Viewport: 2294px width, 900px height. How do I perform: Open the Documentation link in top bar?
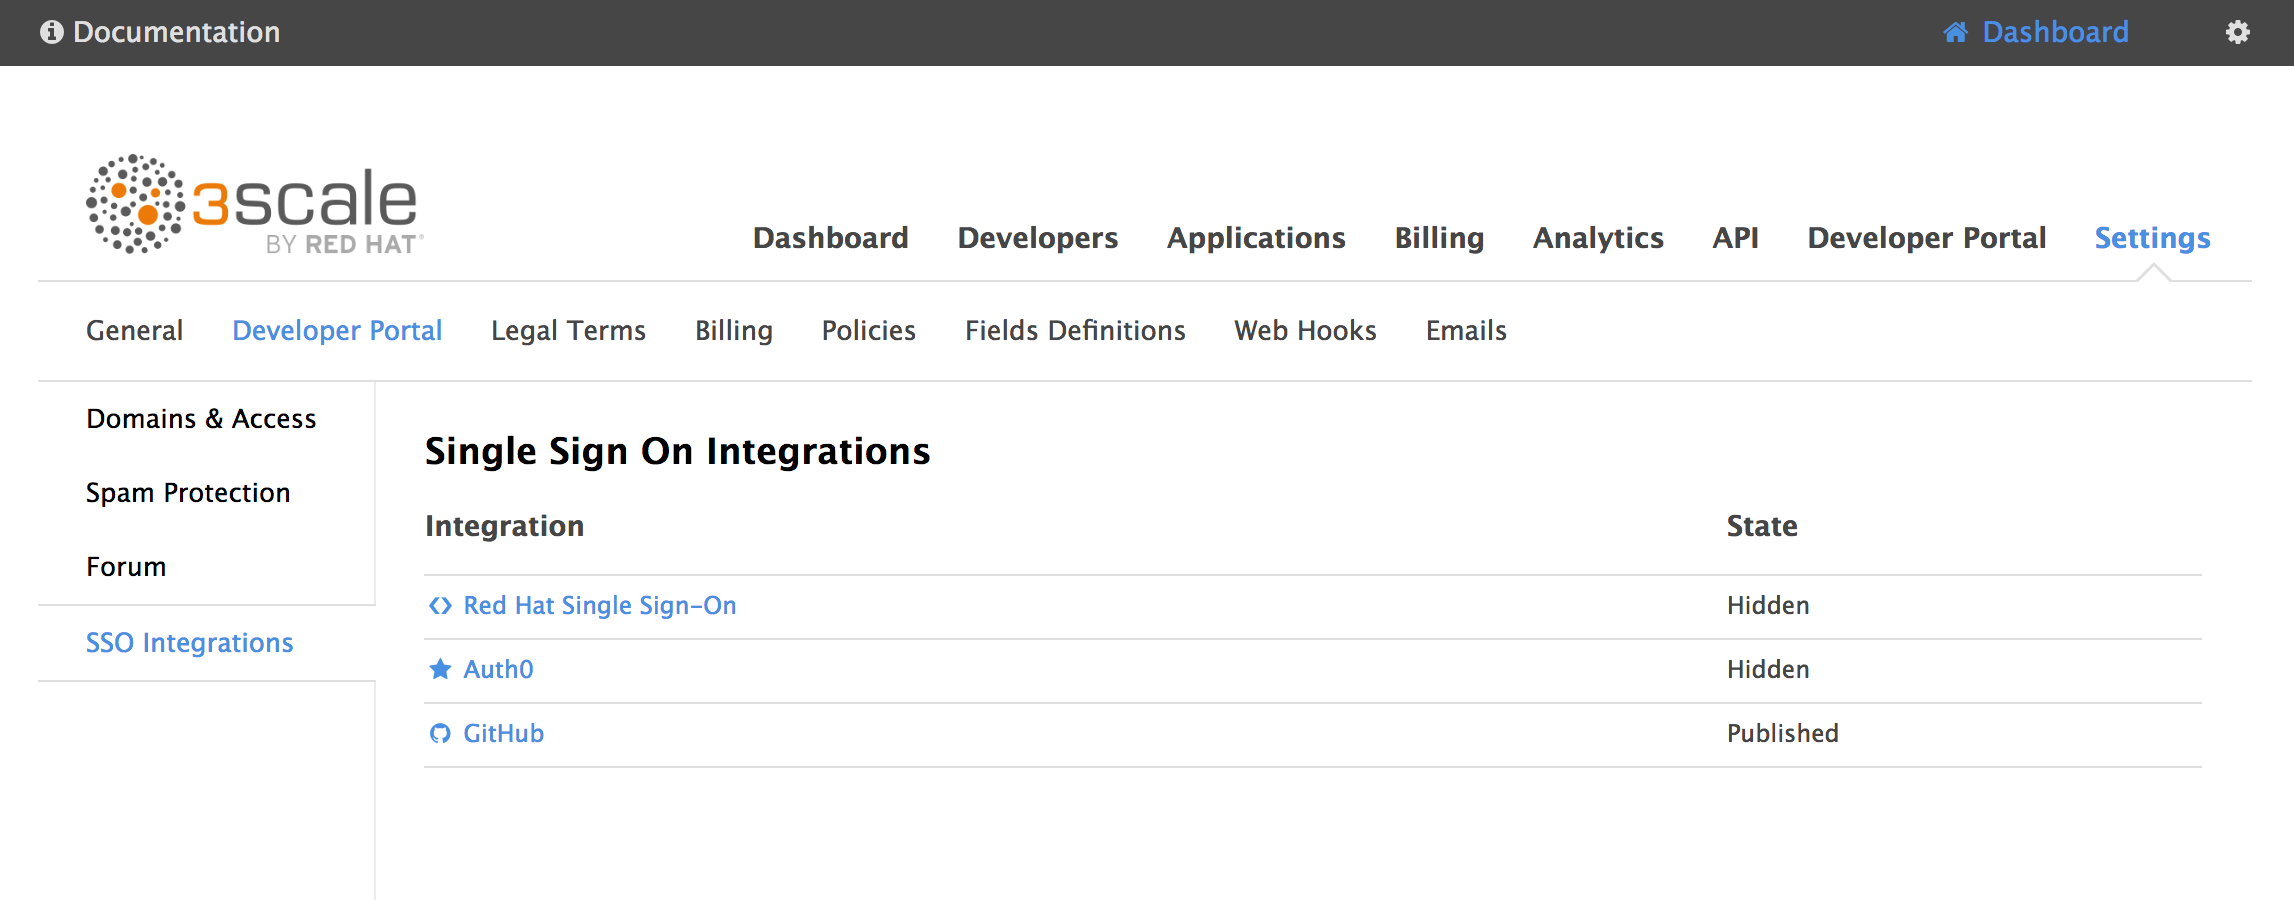pos(177,32)
